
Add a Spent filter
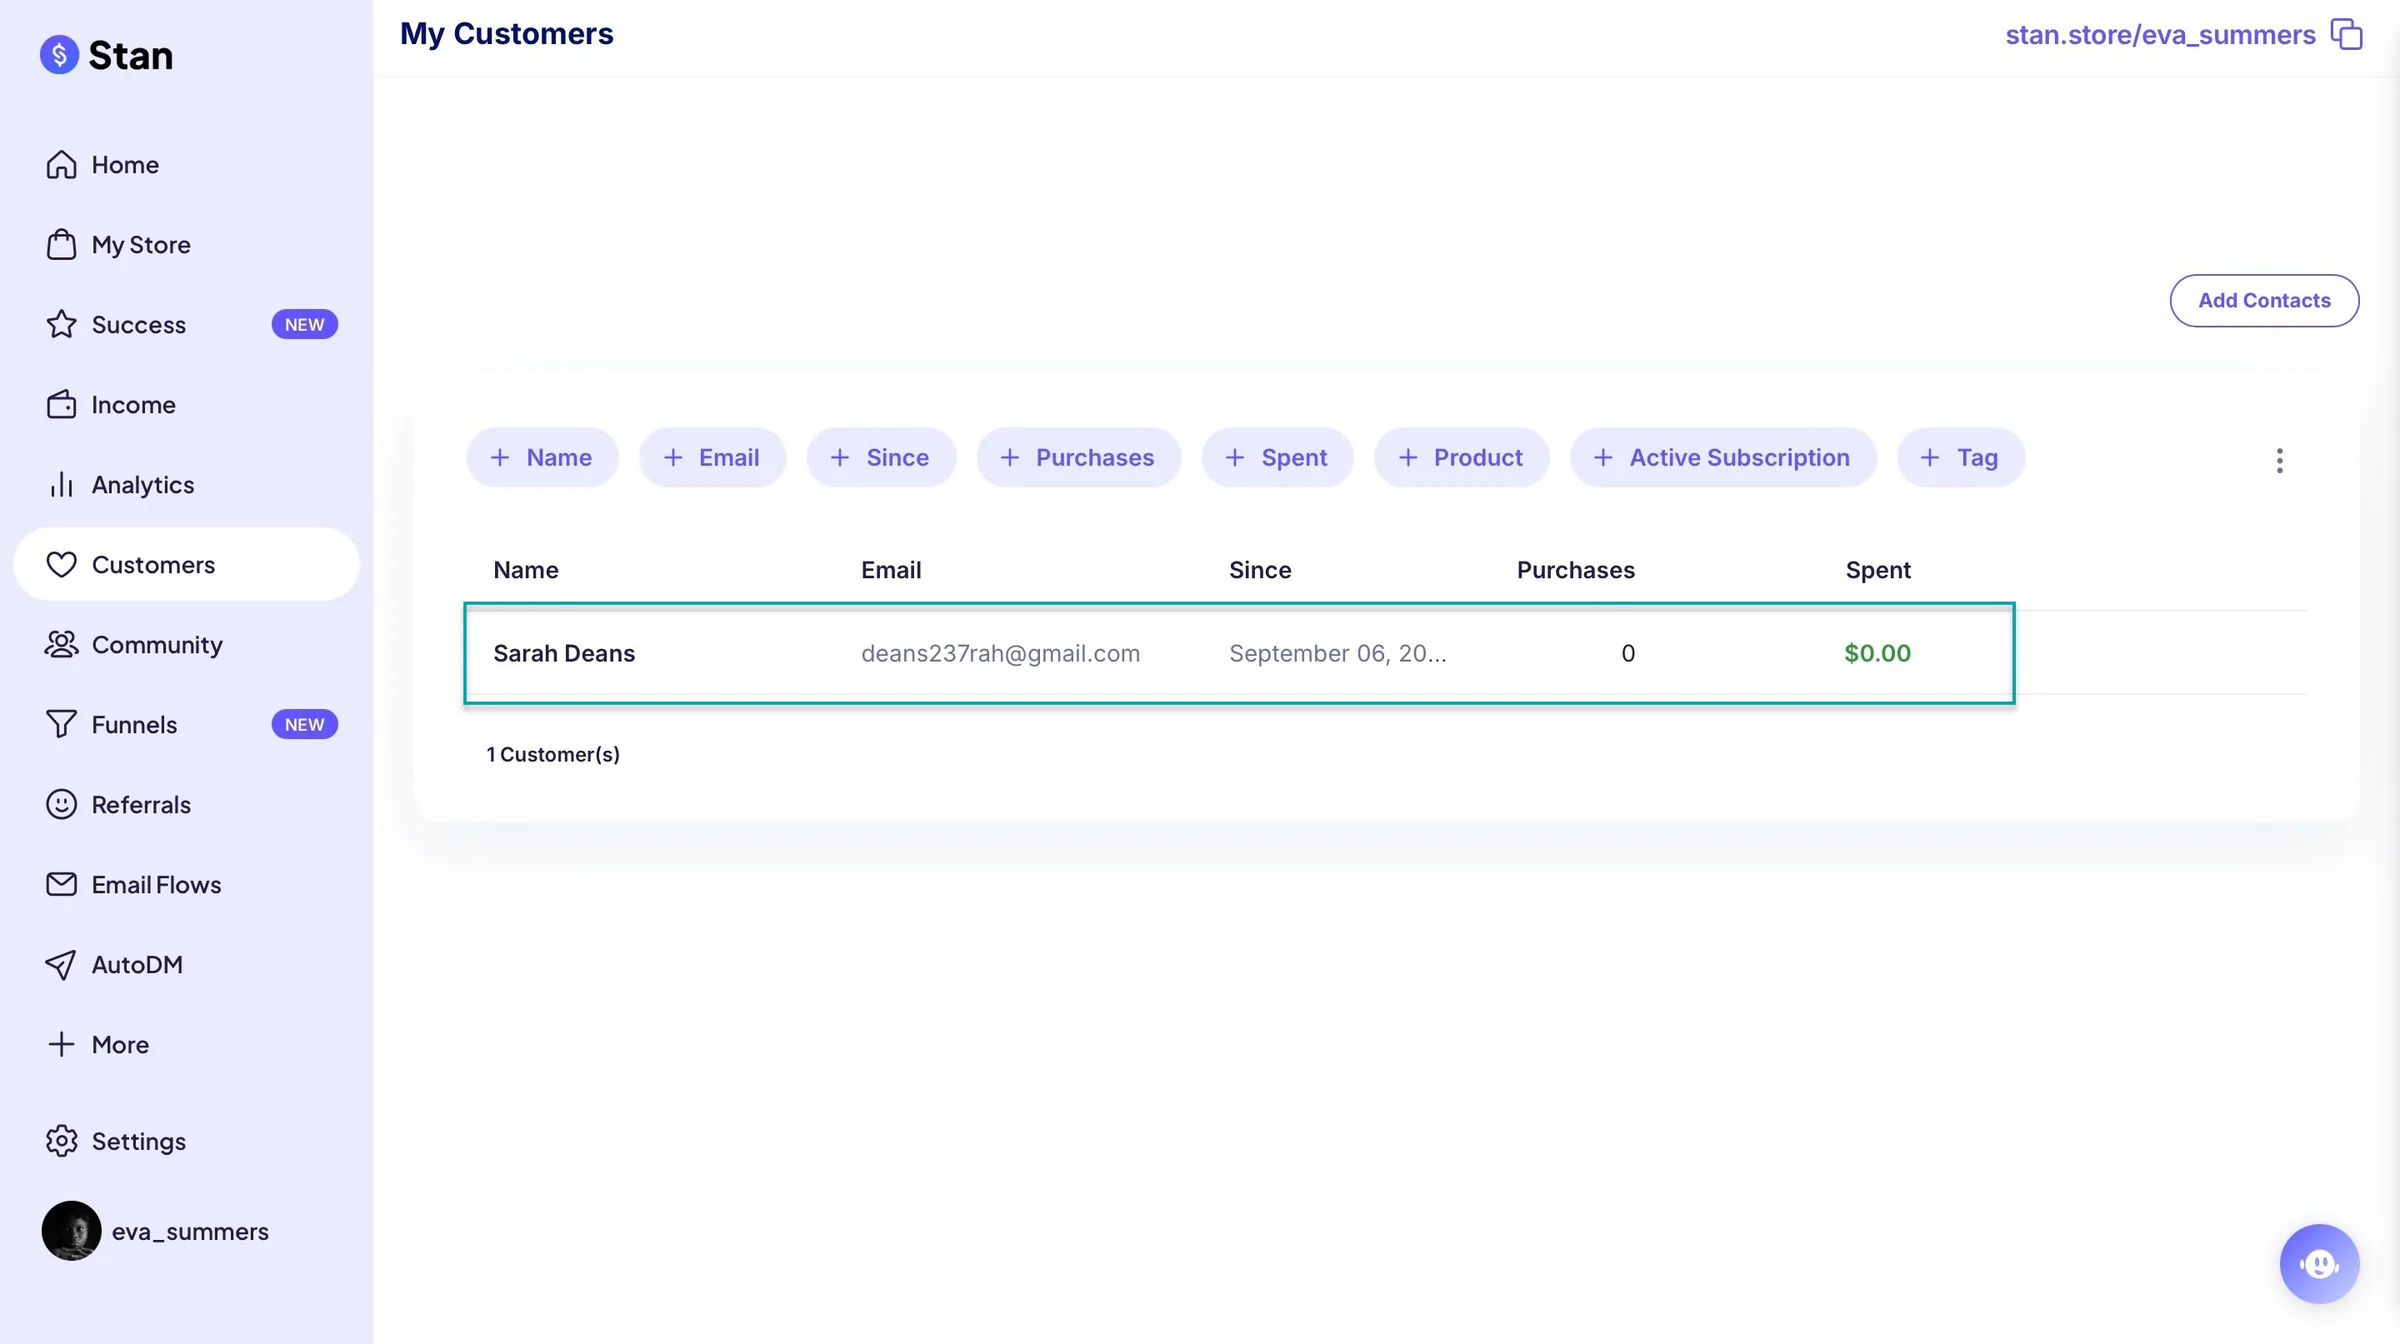coord(1277,457)
